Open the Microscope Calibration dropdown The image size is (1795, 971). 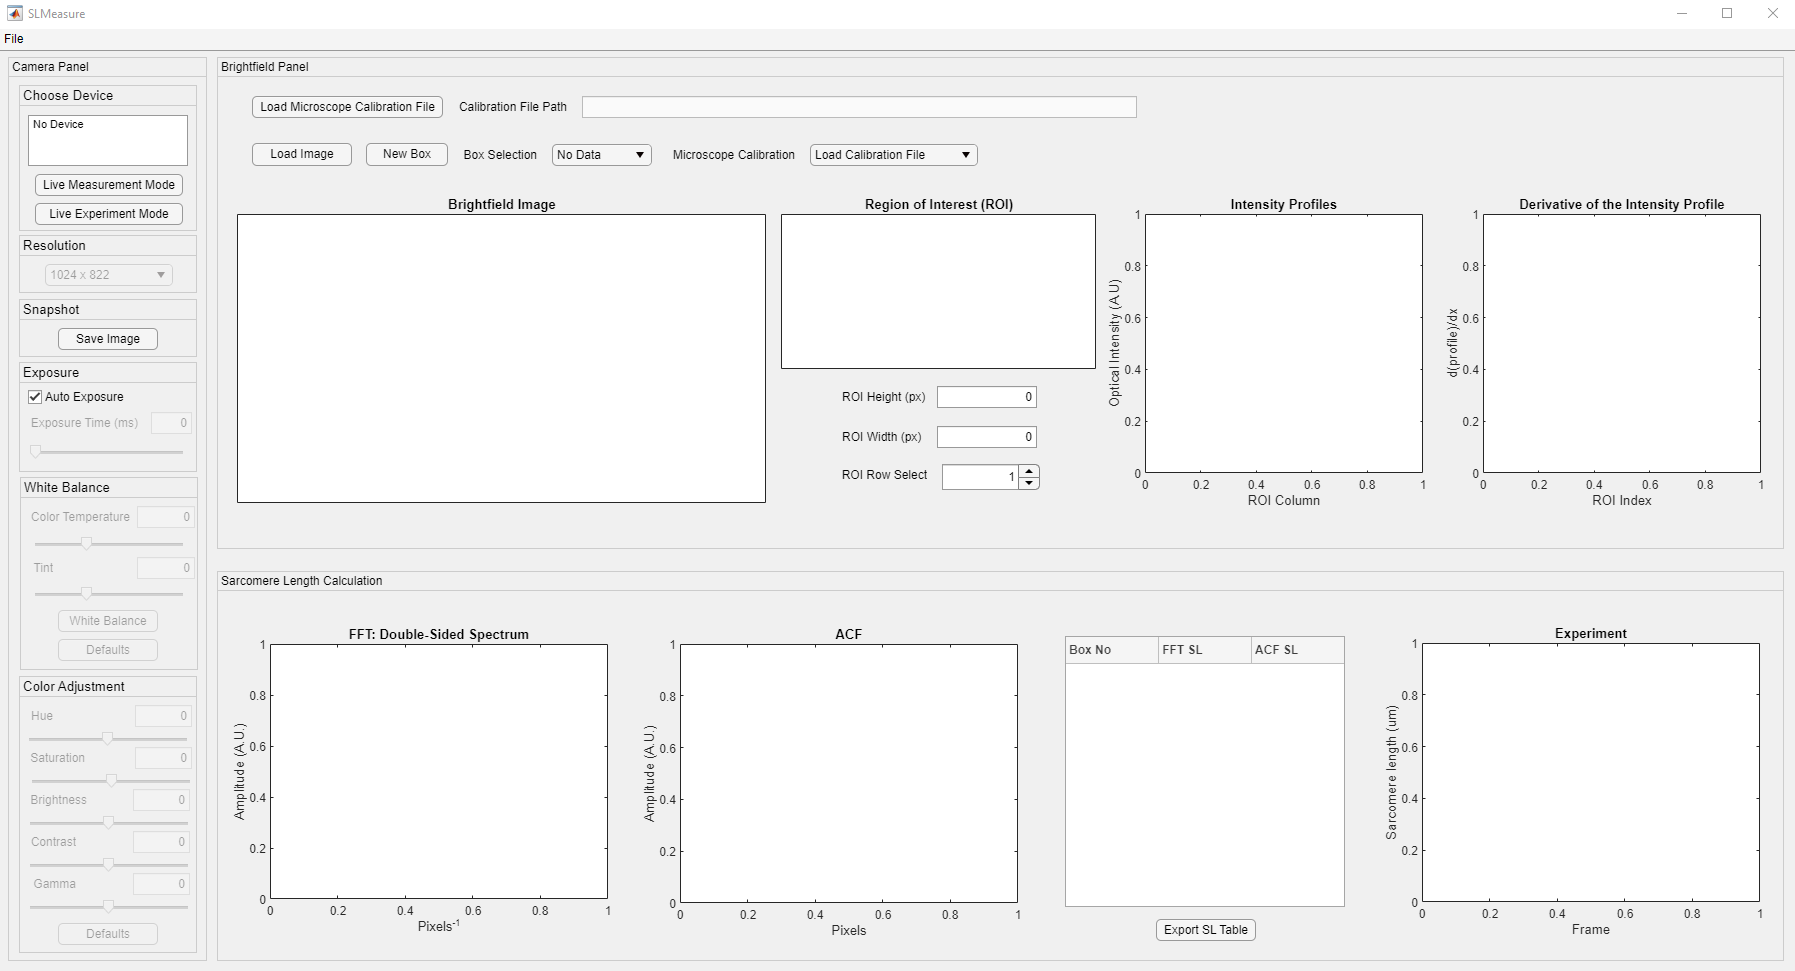pyautogui.click(x=894, y=155)
